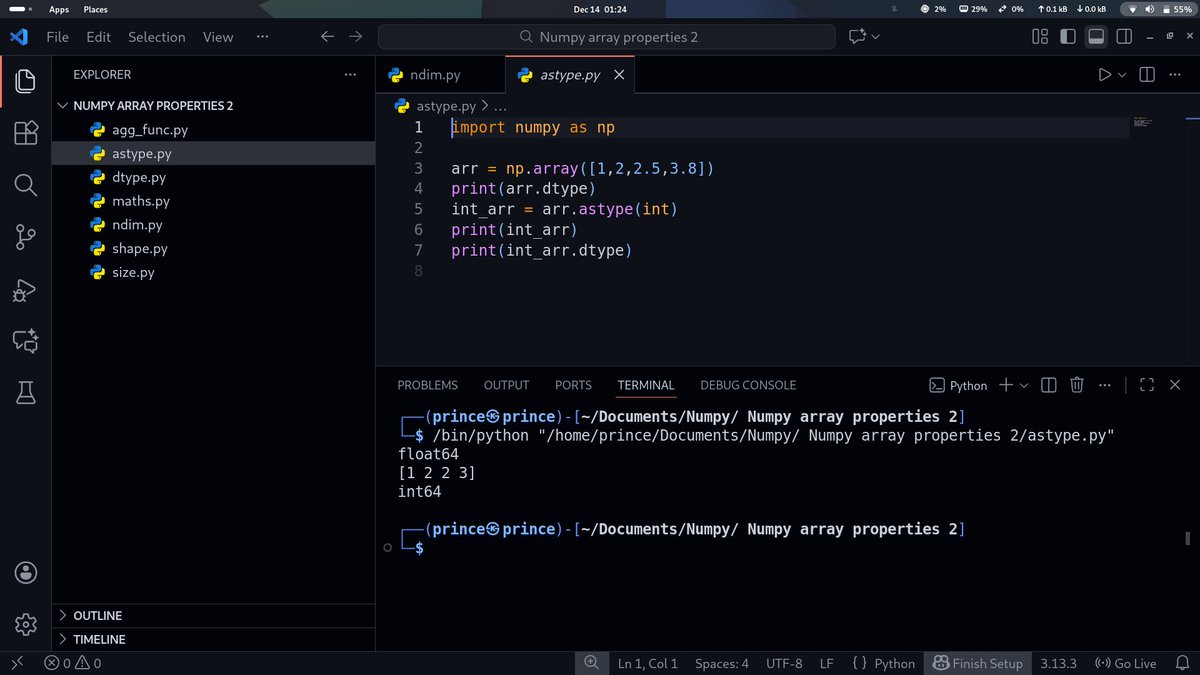Open the Manage gear in activity bar
The height and width of the screenshot is (675, 1200).
coord(25,625)
